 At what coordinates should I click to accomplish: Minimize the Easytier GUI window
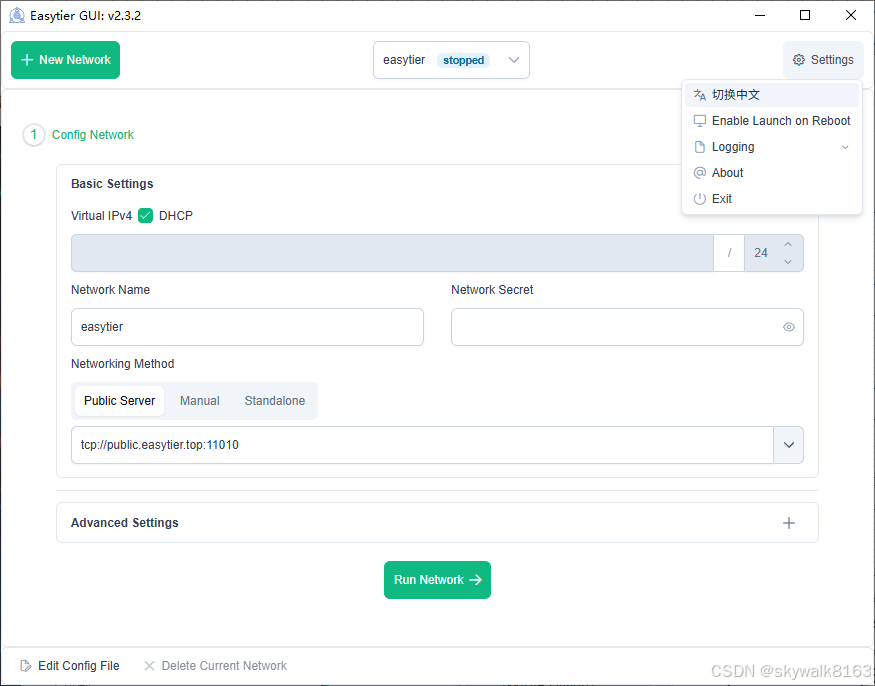click(759, 15)
